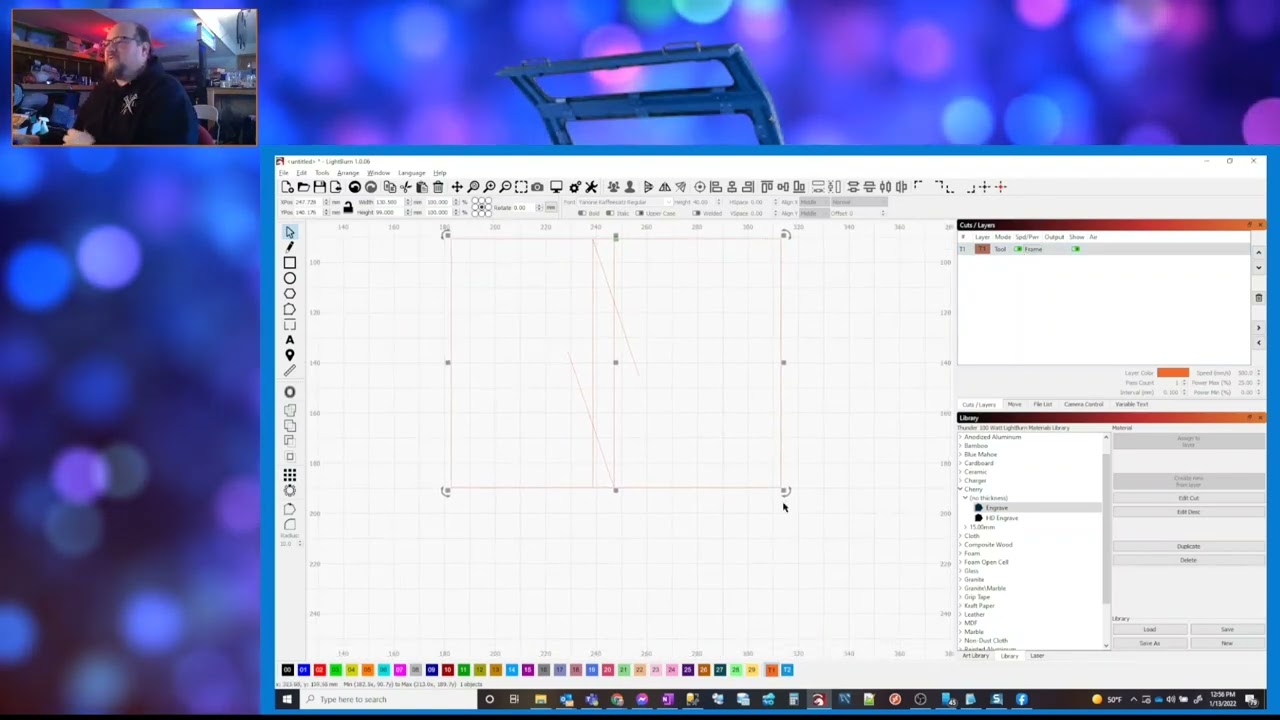Click the Camera capture icon
This screenshot has height=720, width=1280.
[x=537, y=187]
